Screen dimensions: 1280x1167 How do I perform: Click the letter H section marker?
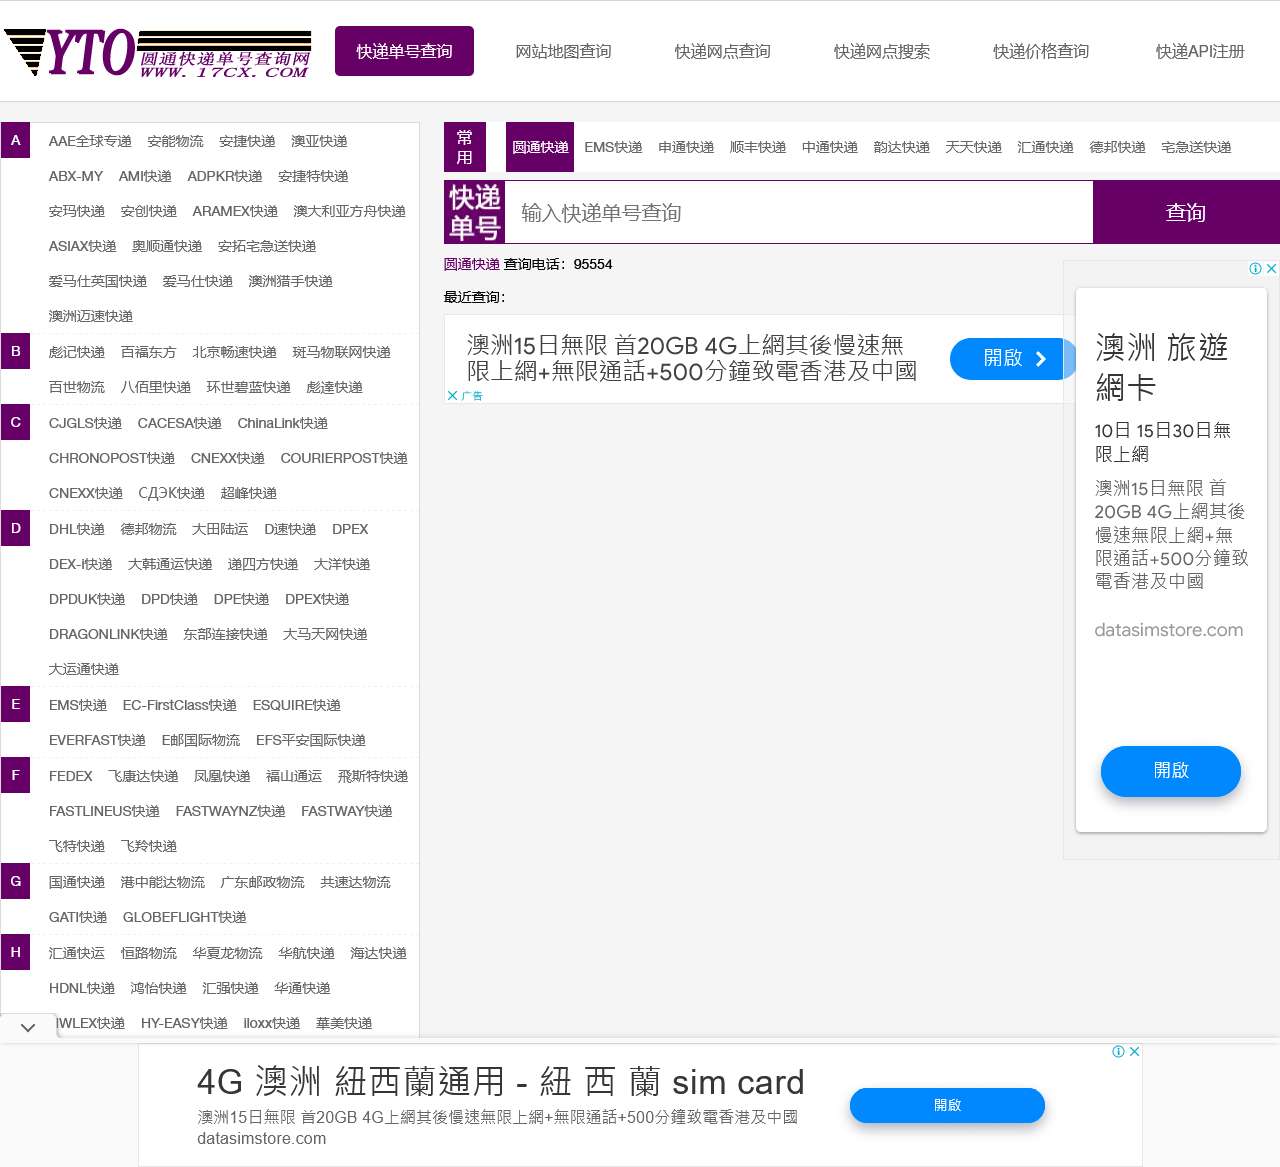click(15, 952)
